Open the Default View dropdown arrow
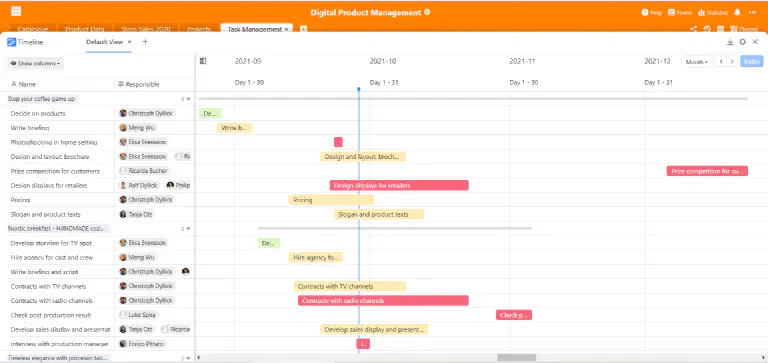 click(x=130, y=42)
